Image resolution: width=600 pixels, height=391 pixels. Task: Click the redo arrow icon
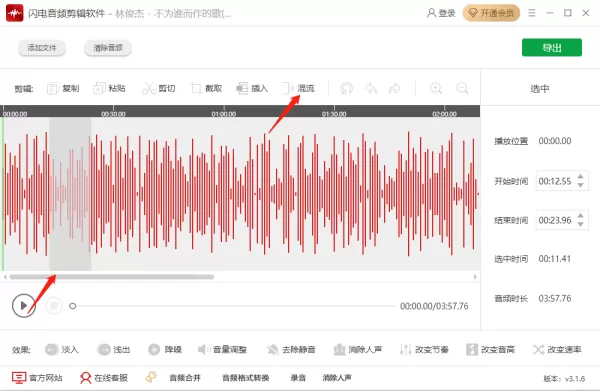coord(395,88)
